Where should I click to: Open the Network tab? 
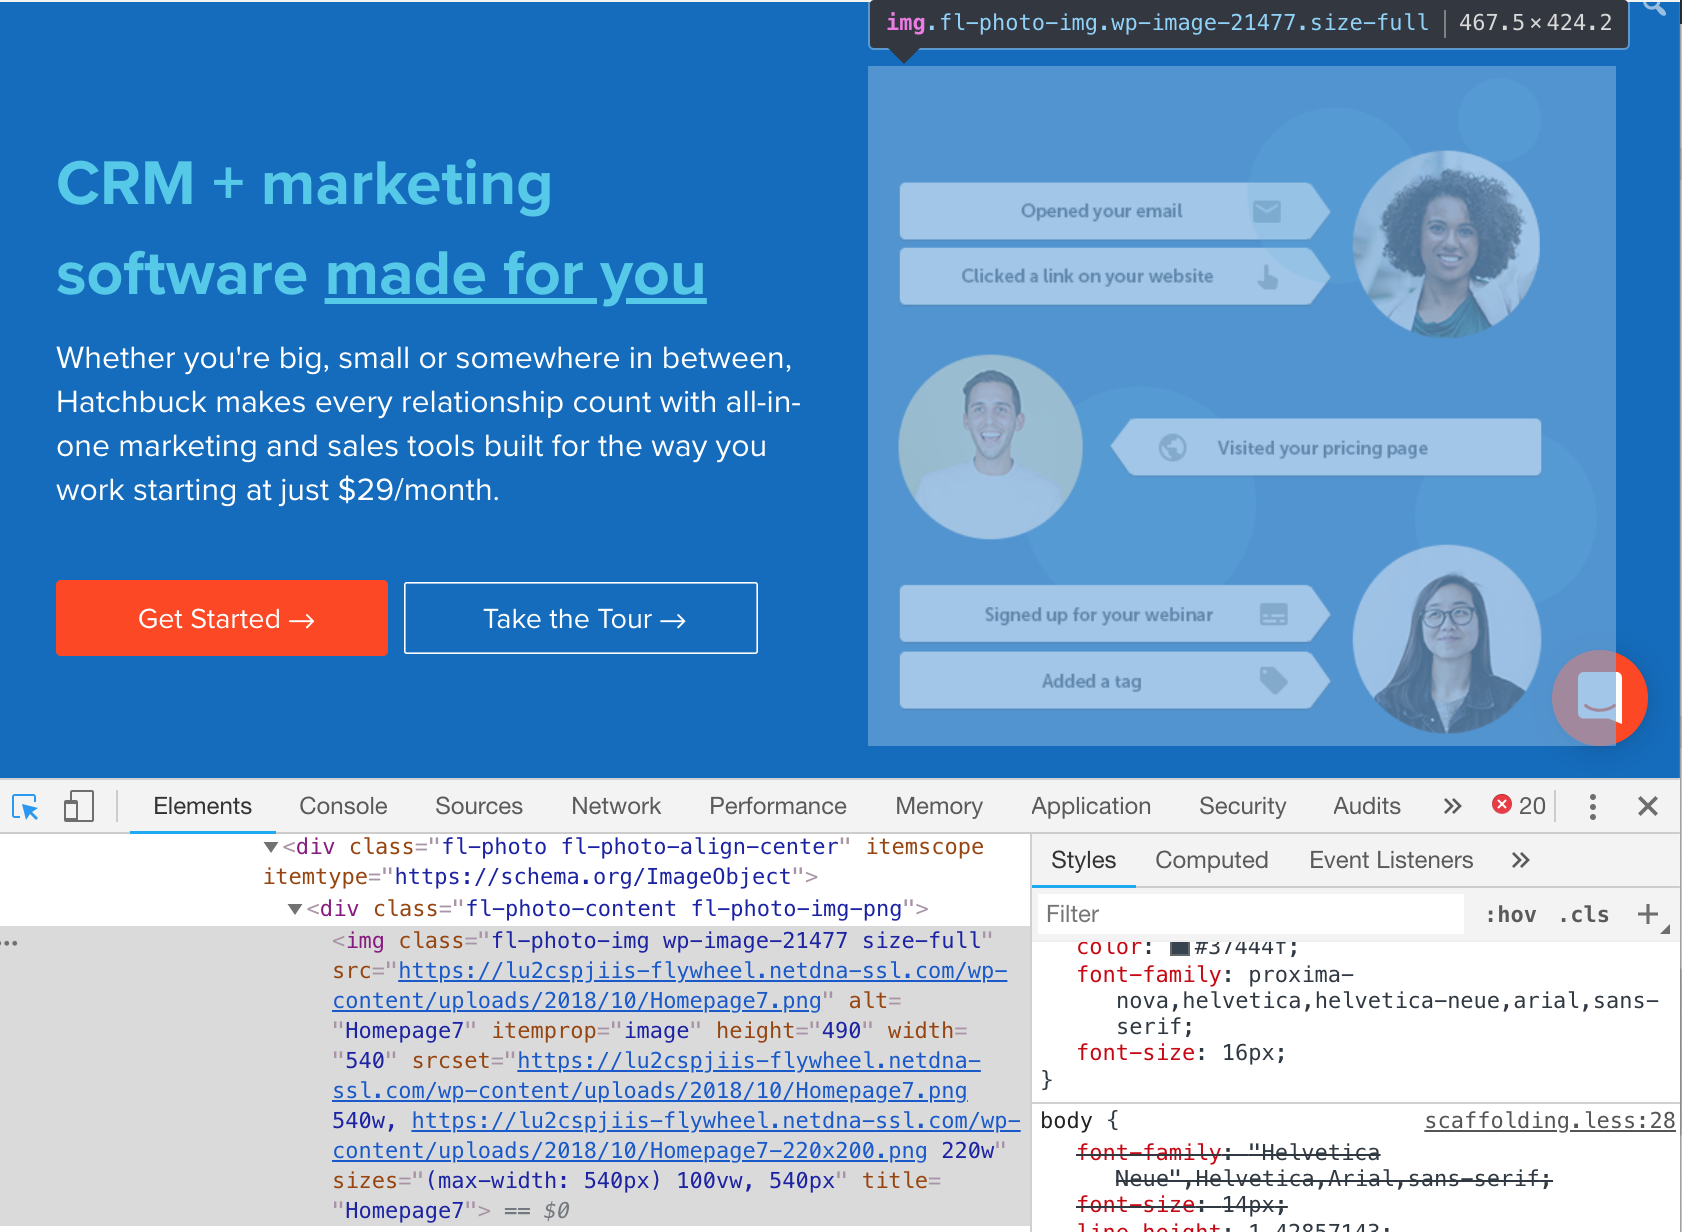click(616, 807)
